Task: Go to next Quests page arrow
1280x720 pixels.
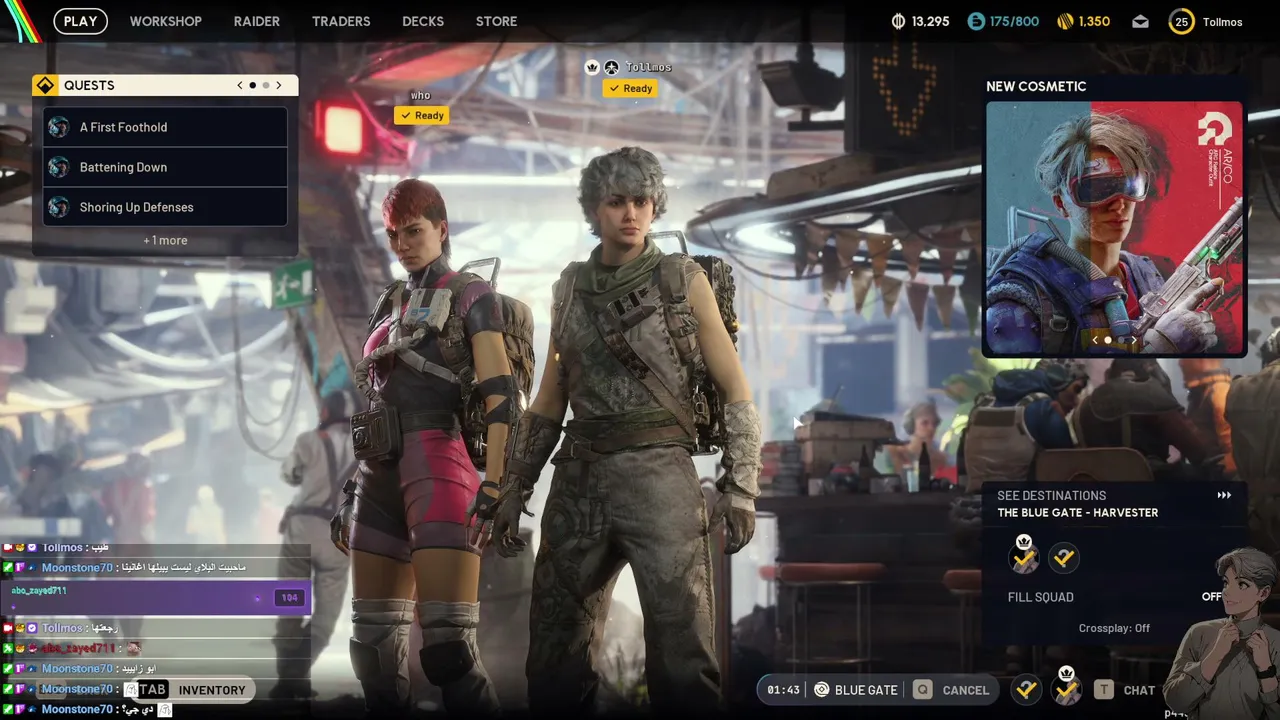Action: click(x=279, y=85)
